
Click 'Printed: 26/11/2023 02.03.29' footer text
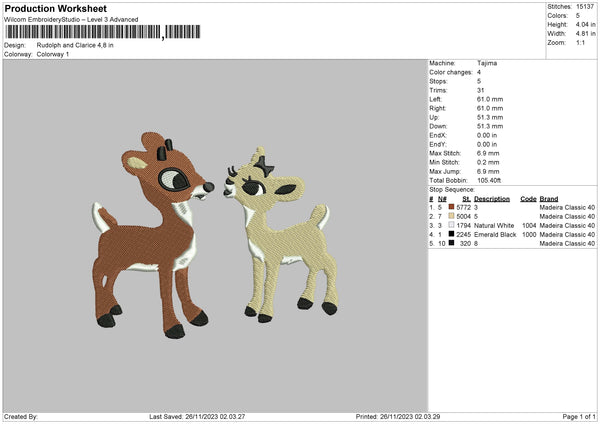(398, 417)
